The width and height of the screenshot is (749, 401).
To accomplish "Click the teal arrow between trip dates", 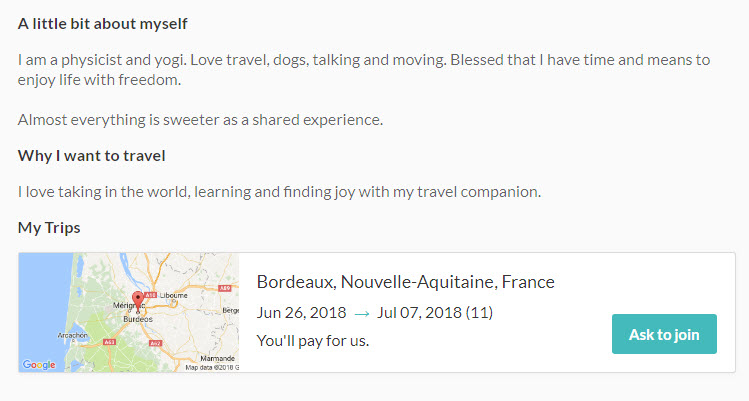I will [362, 314].
